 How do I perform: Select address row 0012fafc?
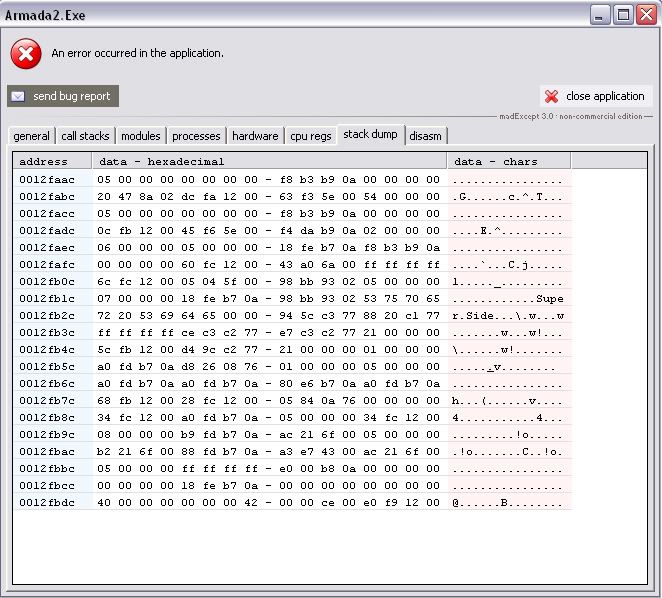(x=293, y=264)
